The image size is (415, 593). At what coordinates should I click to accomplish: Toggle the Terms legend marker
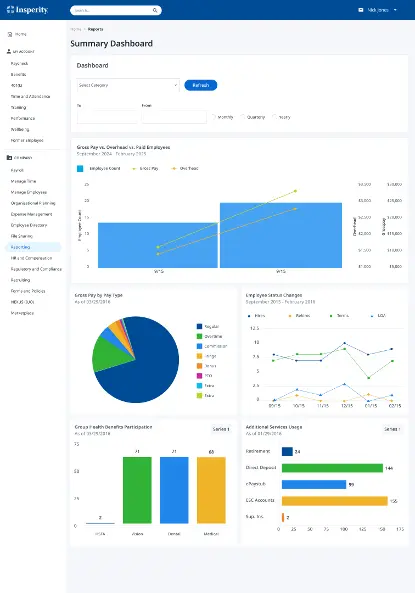tap(331, 316)
